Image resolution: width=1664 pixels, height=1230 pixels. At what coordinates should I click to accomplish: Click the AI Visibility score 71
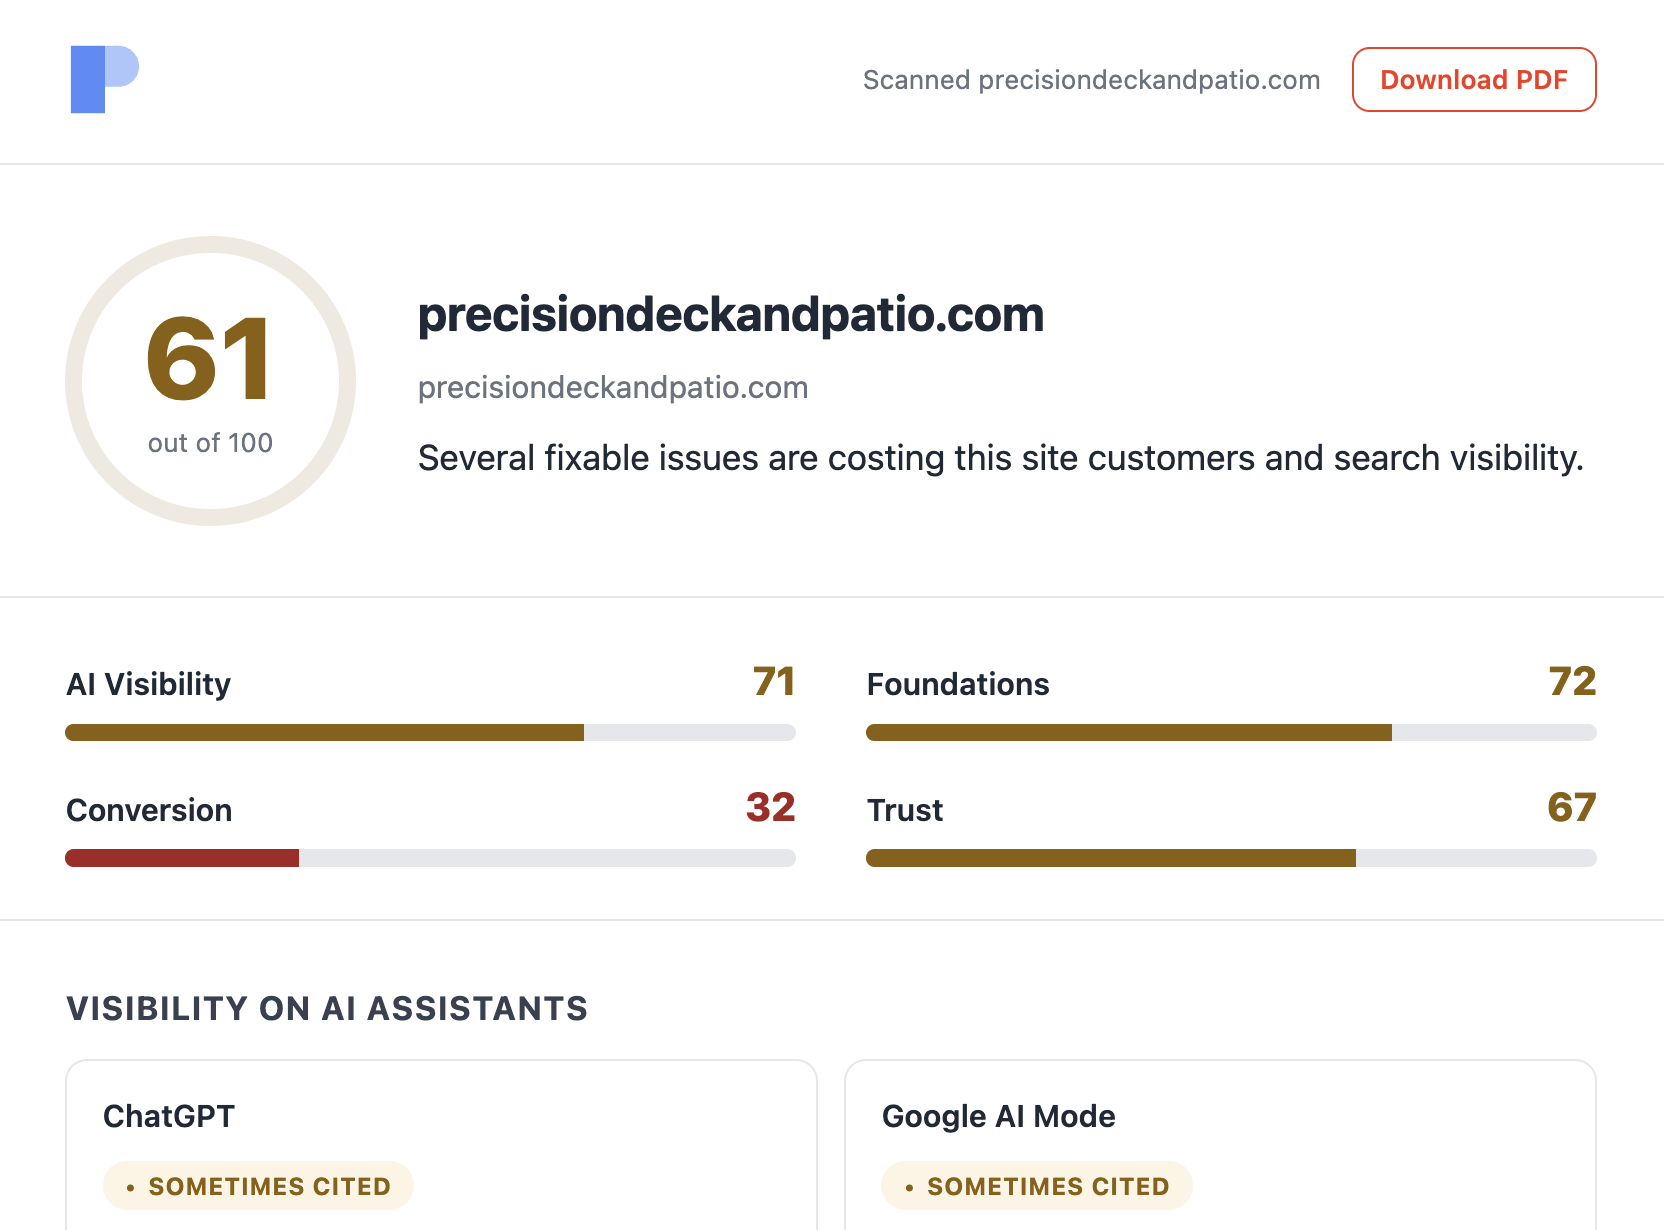774,681
